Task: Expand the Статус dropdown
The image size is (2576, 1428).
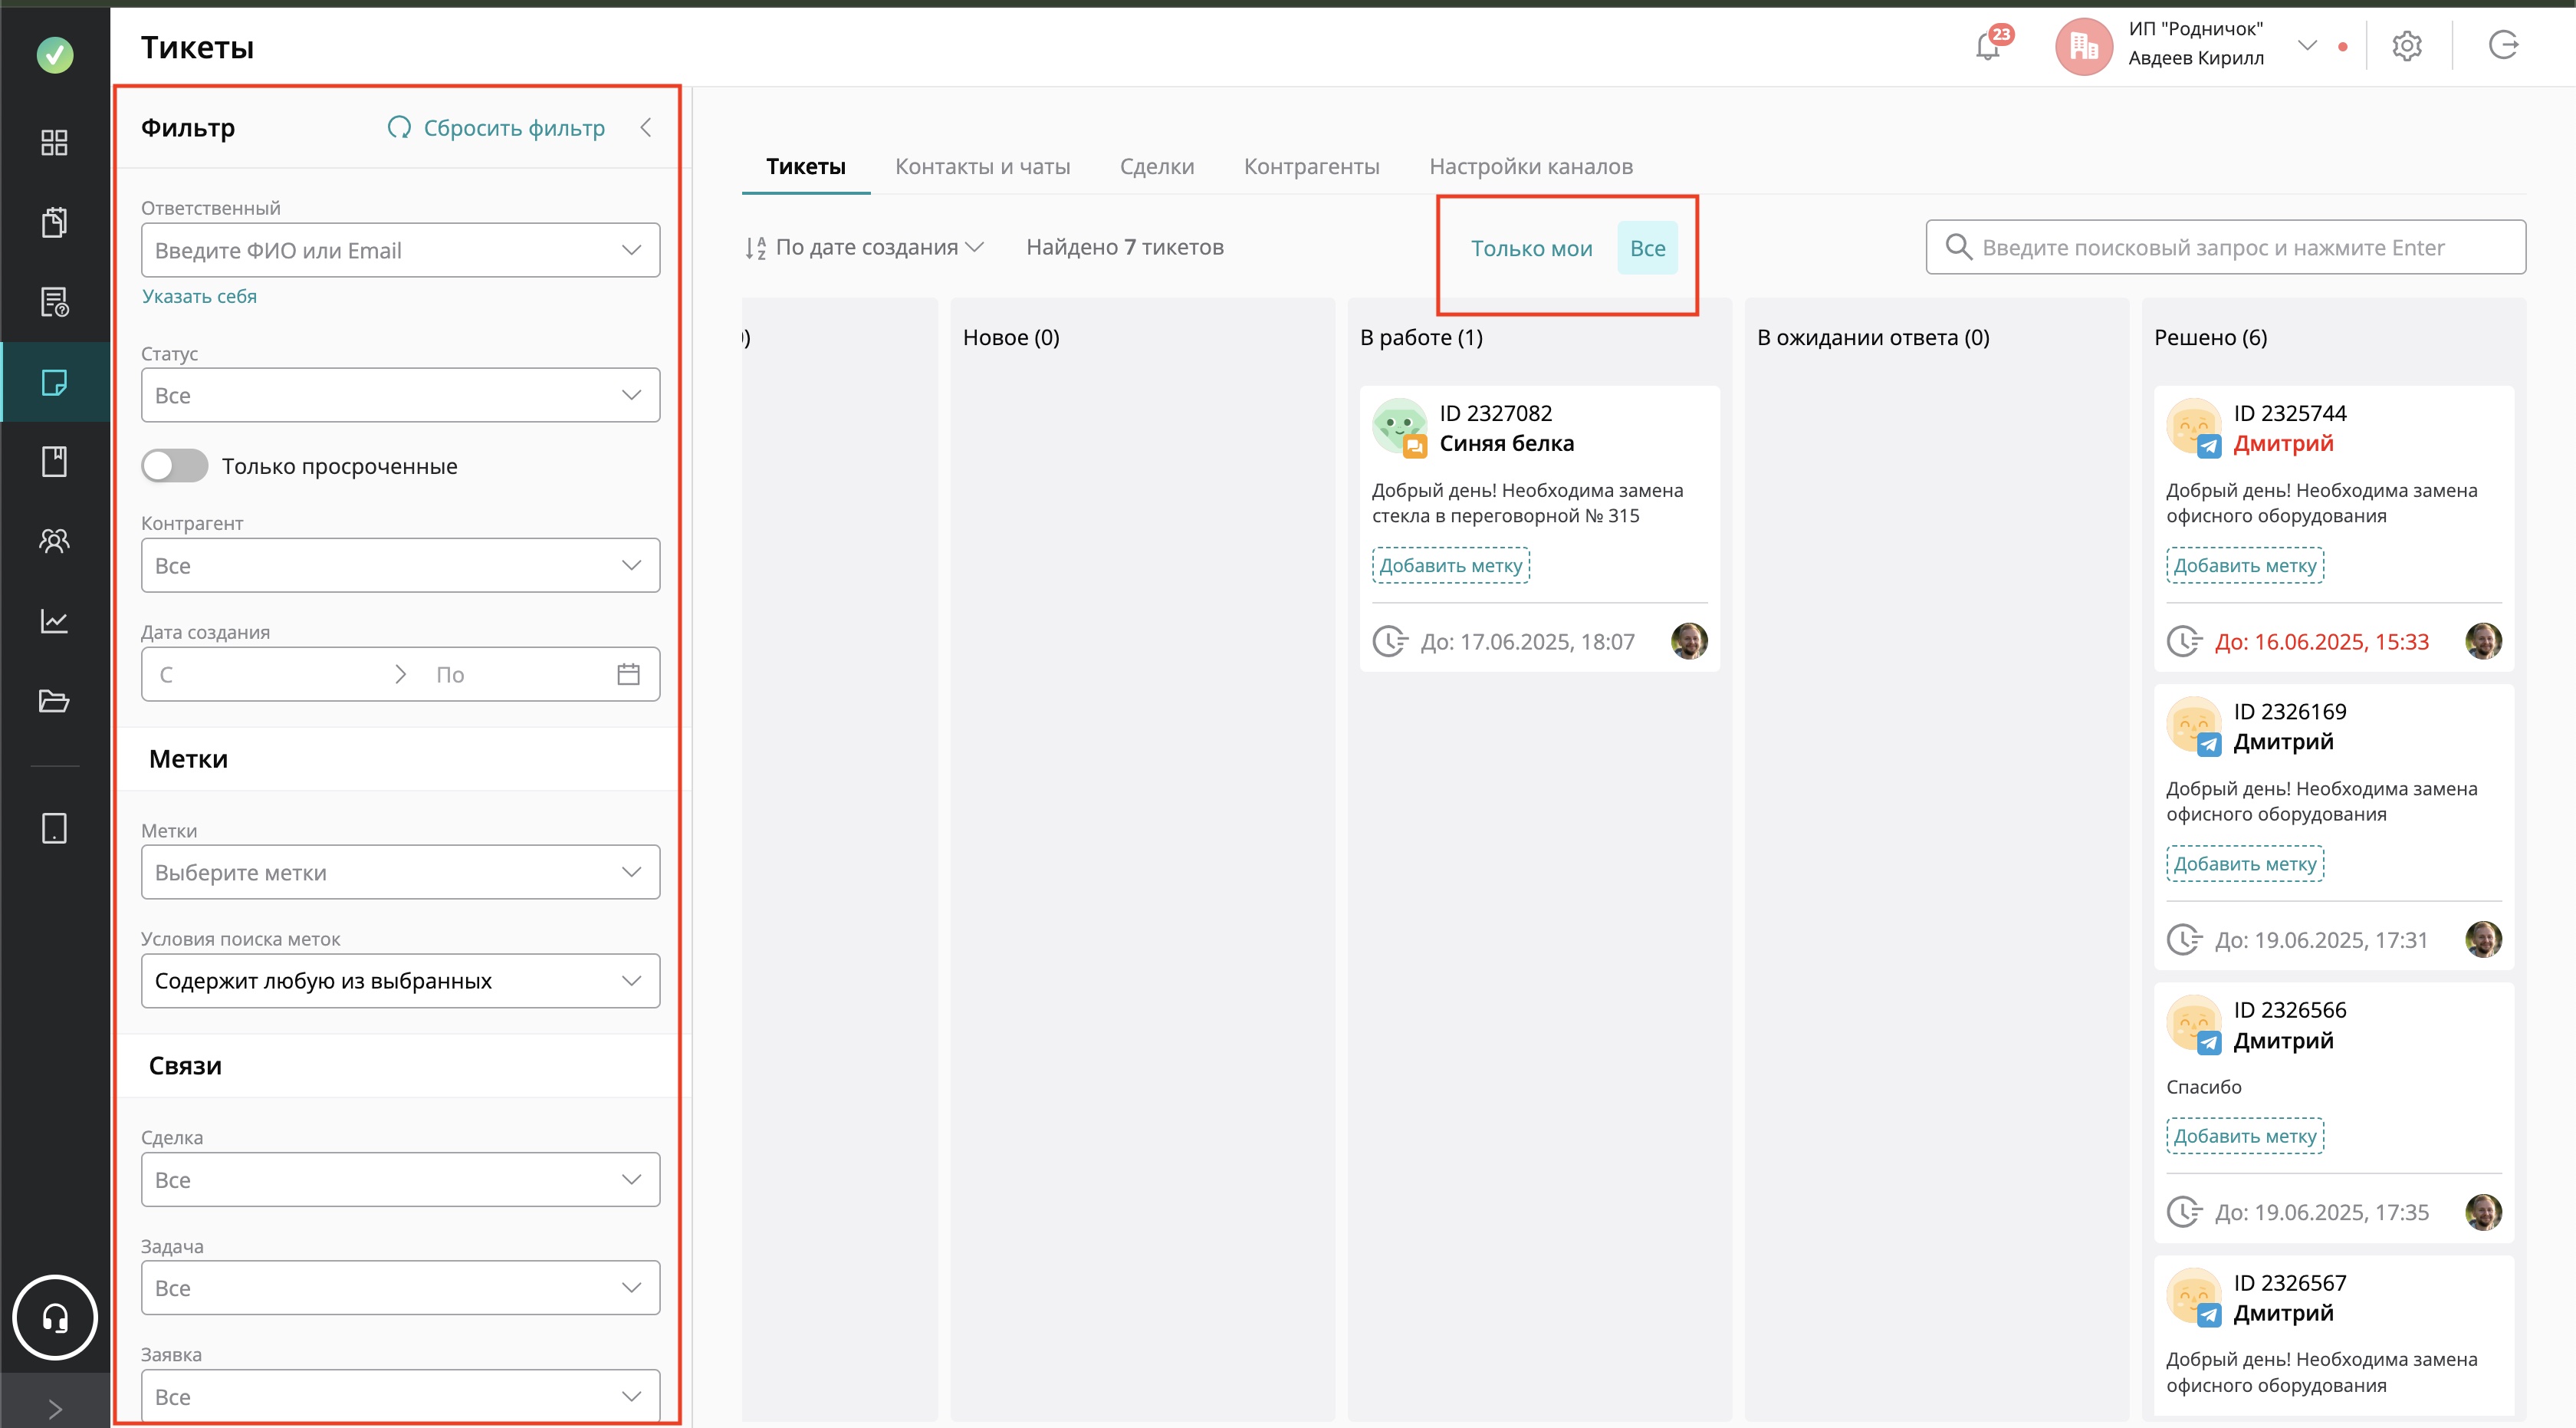Action: pos(400,395)
